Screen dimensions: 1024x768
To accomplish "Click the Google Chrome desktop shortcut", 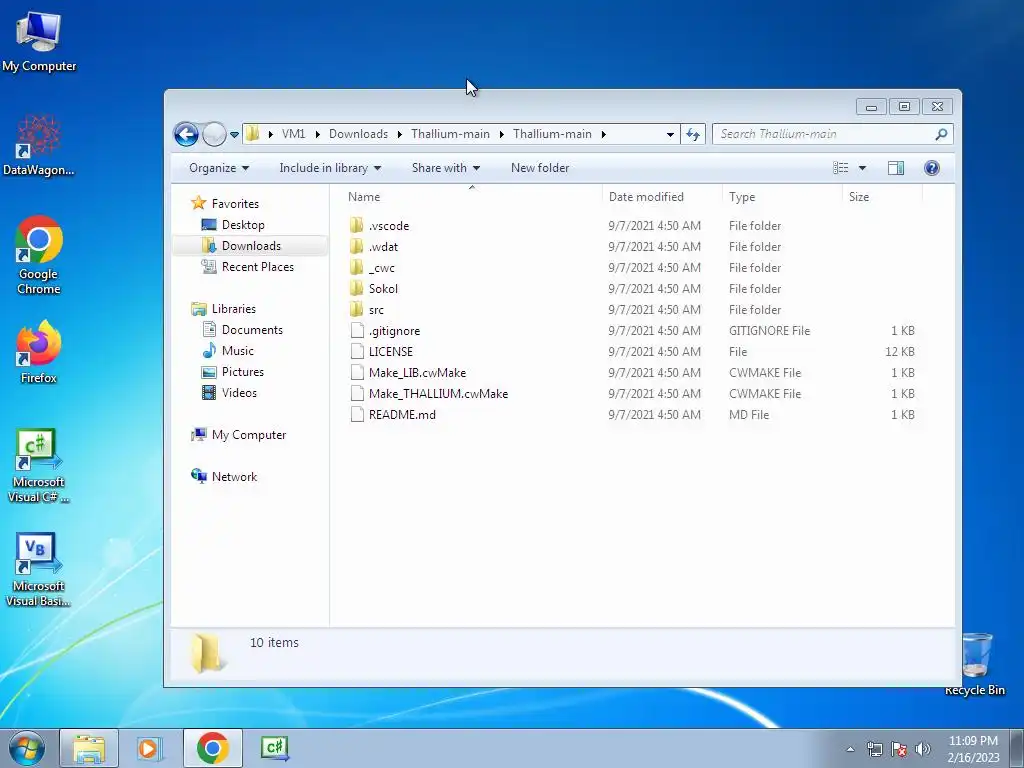I will (39, 256).
